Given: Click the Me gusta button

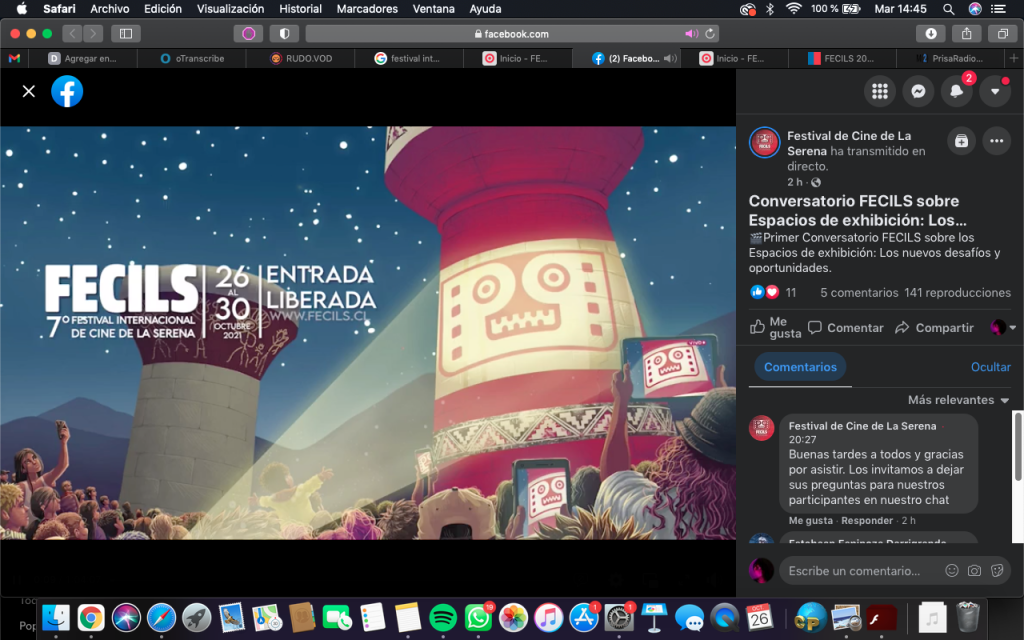Looking at the screenshot, I should pyautogui.click(x=775, y=328).
